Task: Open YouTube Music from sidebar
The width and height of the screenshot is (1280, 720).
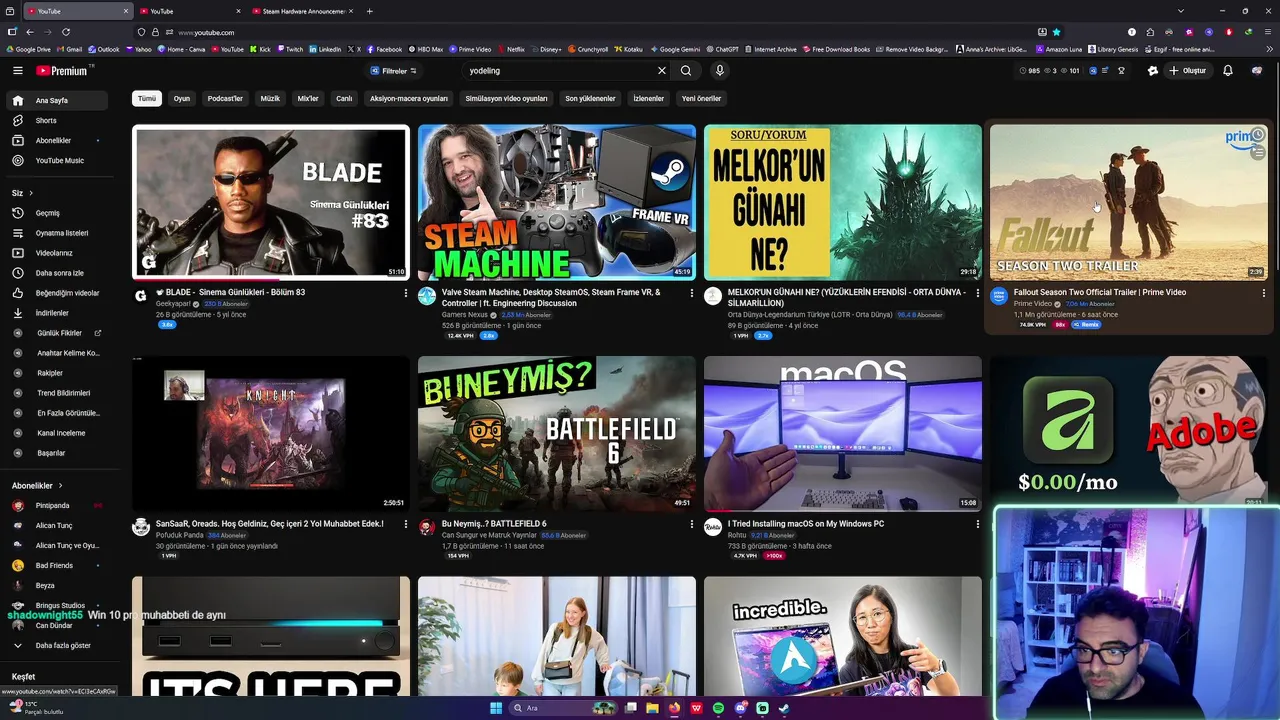Action: [x=55, y=161]
